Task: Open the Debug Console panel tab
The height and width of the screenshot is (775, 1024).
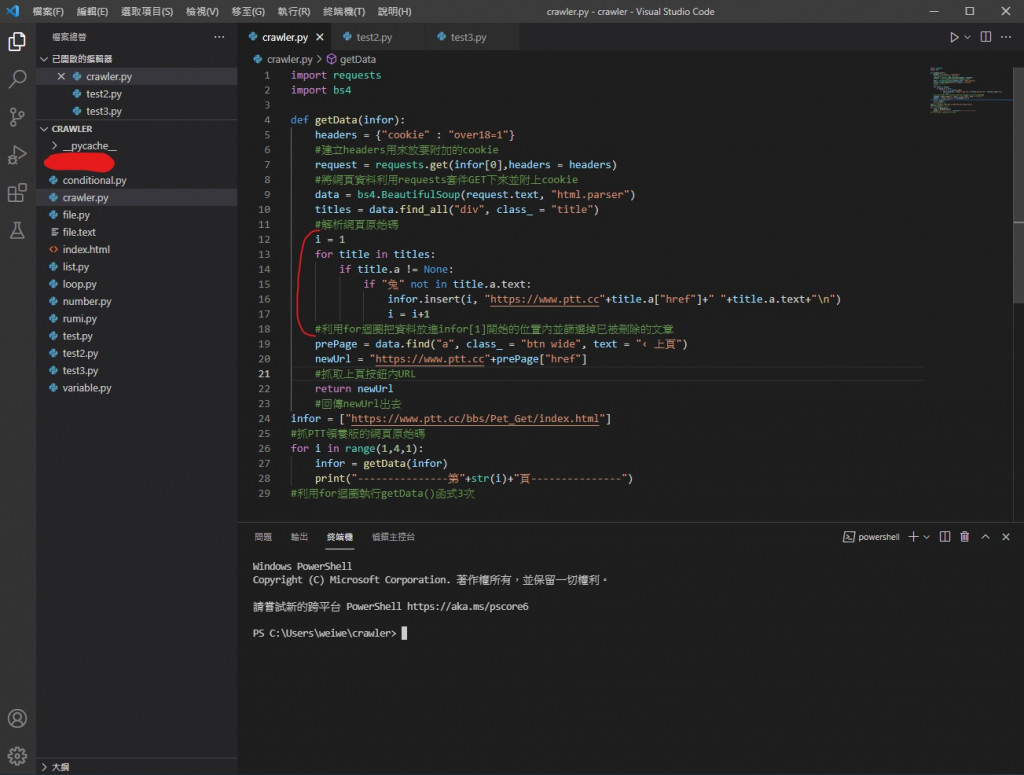Action: (x=393, y=537)
